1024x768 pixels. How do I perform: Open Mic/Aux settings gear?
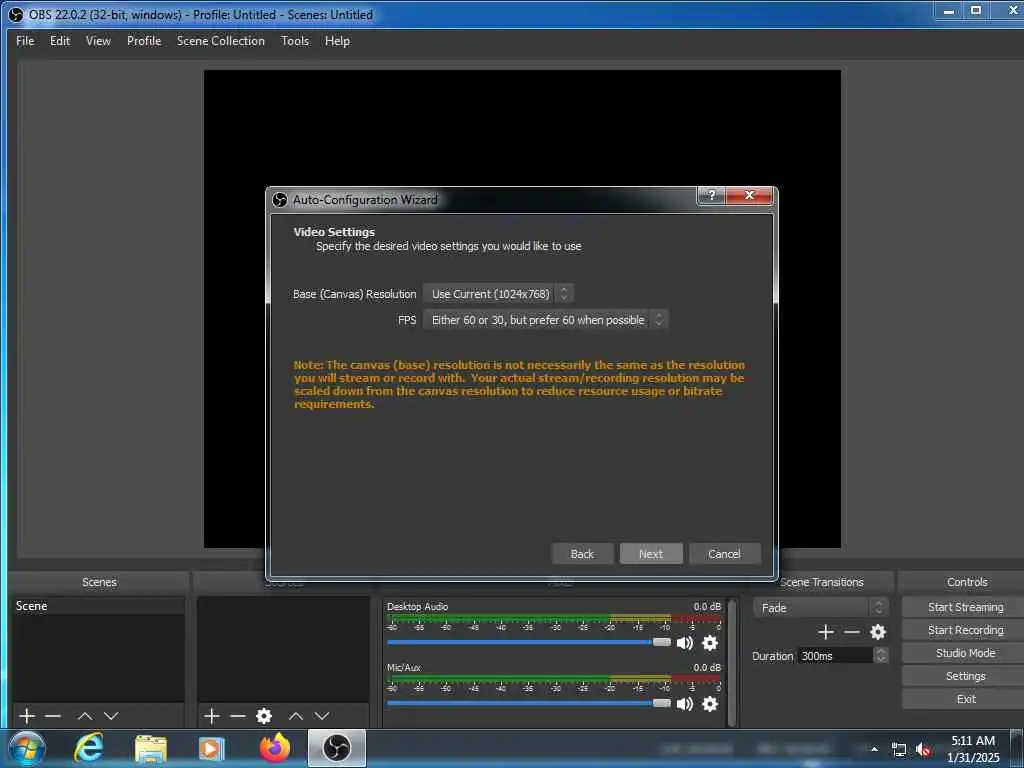[x=710, y=703]
